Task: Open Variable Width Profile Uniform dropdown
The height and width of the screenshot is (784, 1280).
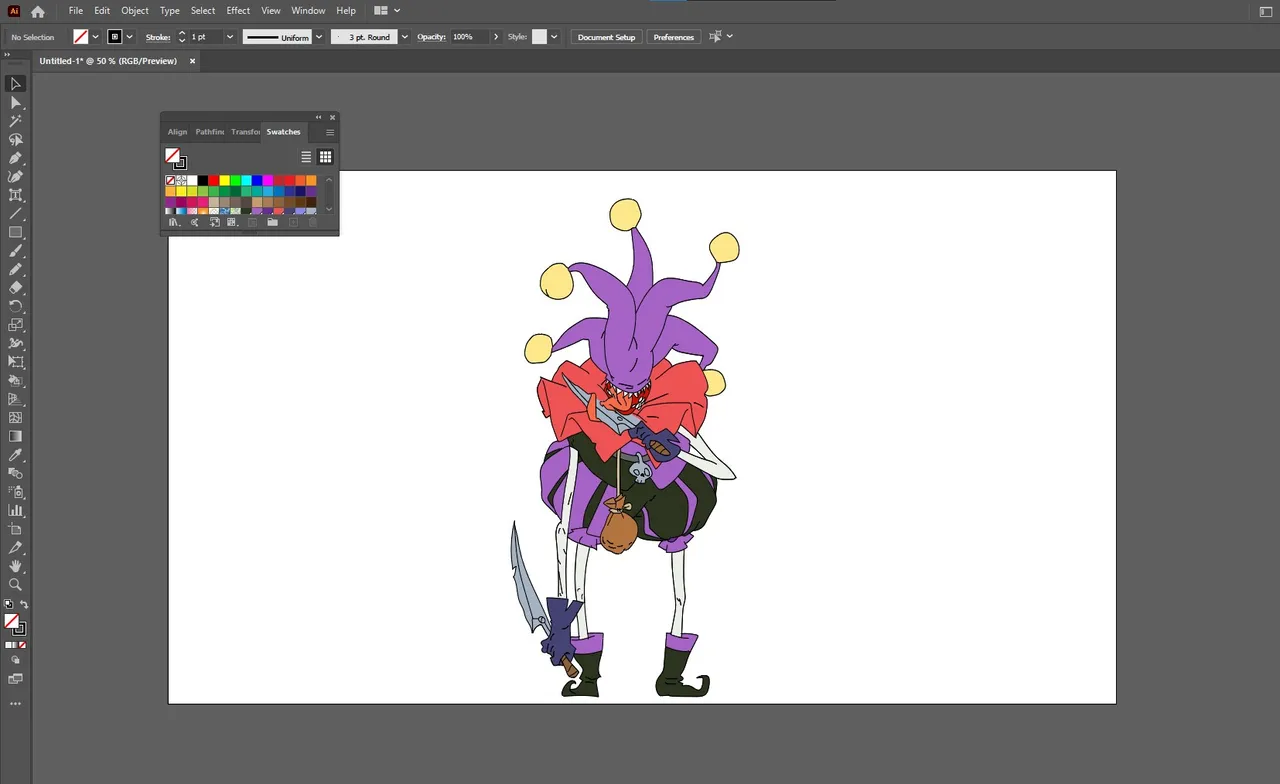Action: 319,37
